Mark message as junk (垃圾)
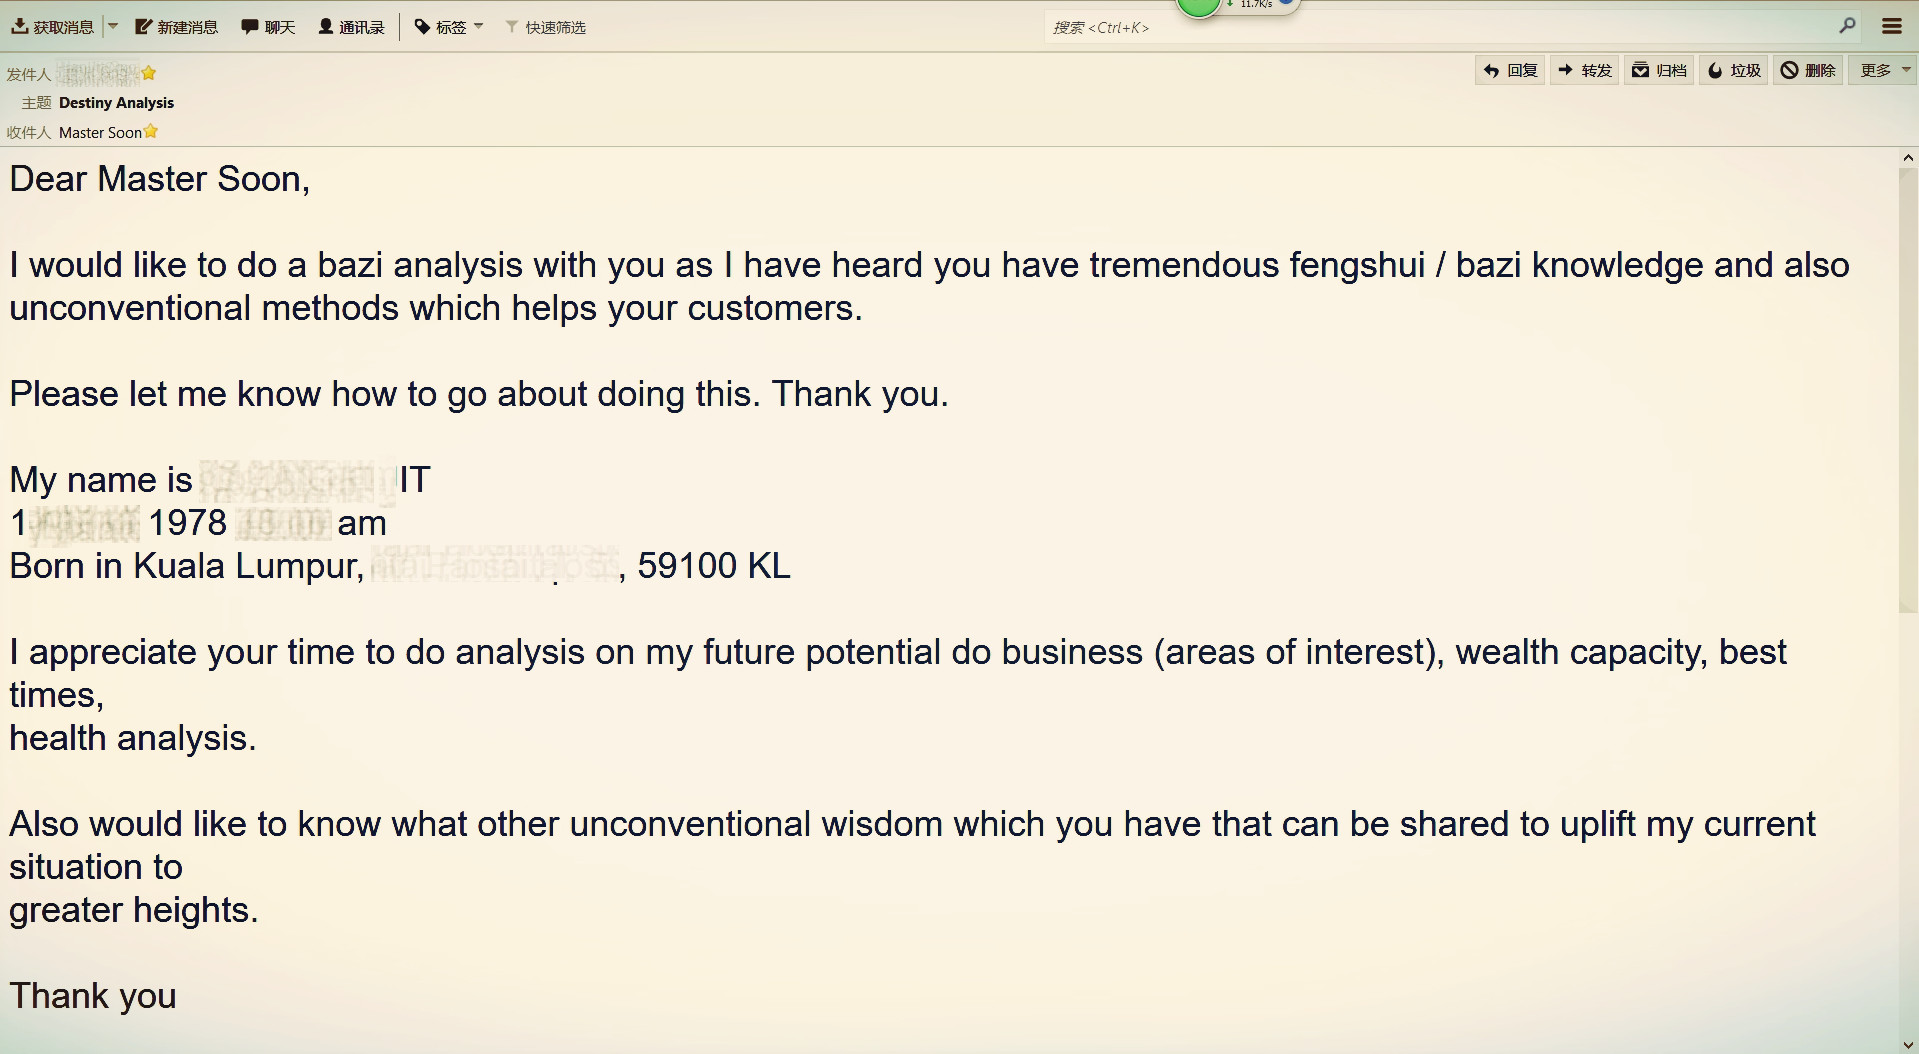Screen dimensions: 1919x1054 (1734, 70)
